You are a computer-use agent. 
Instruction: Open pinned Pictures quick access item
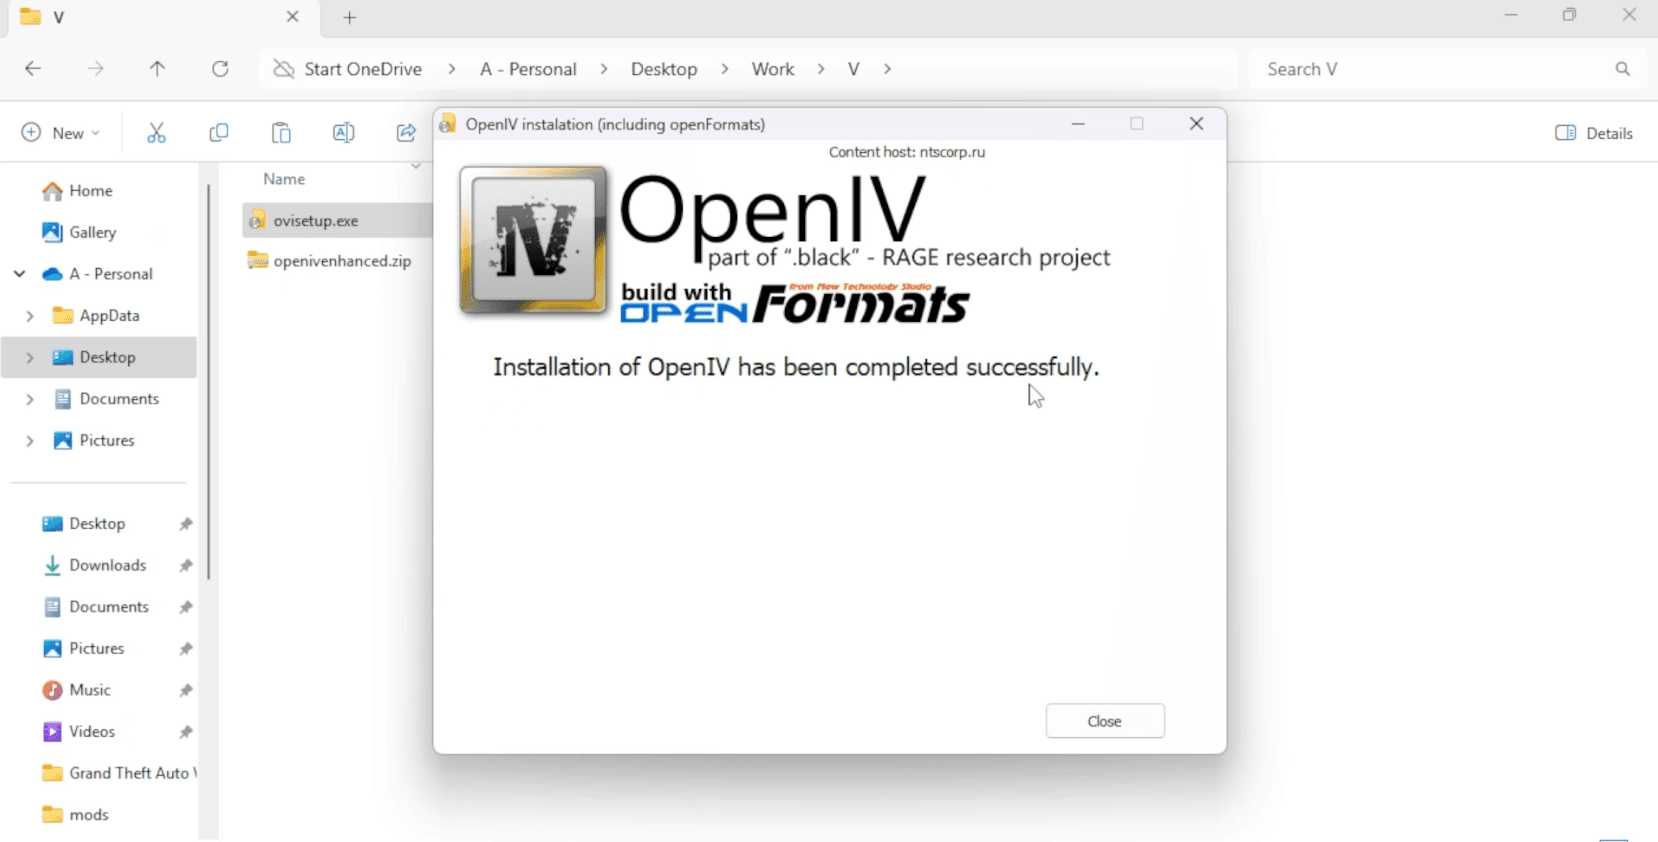[x=99, y=648]
